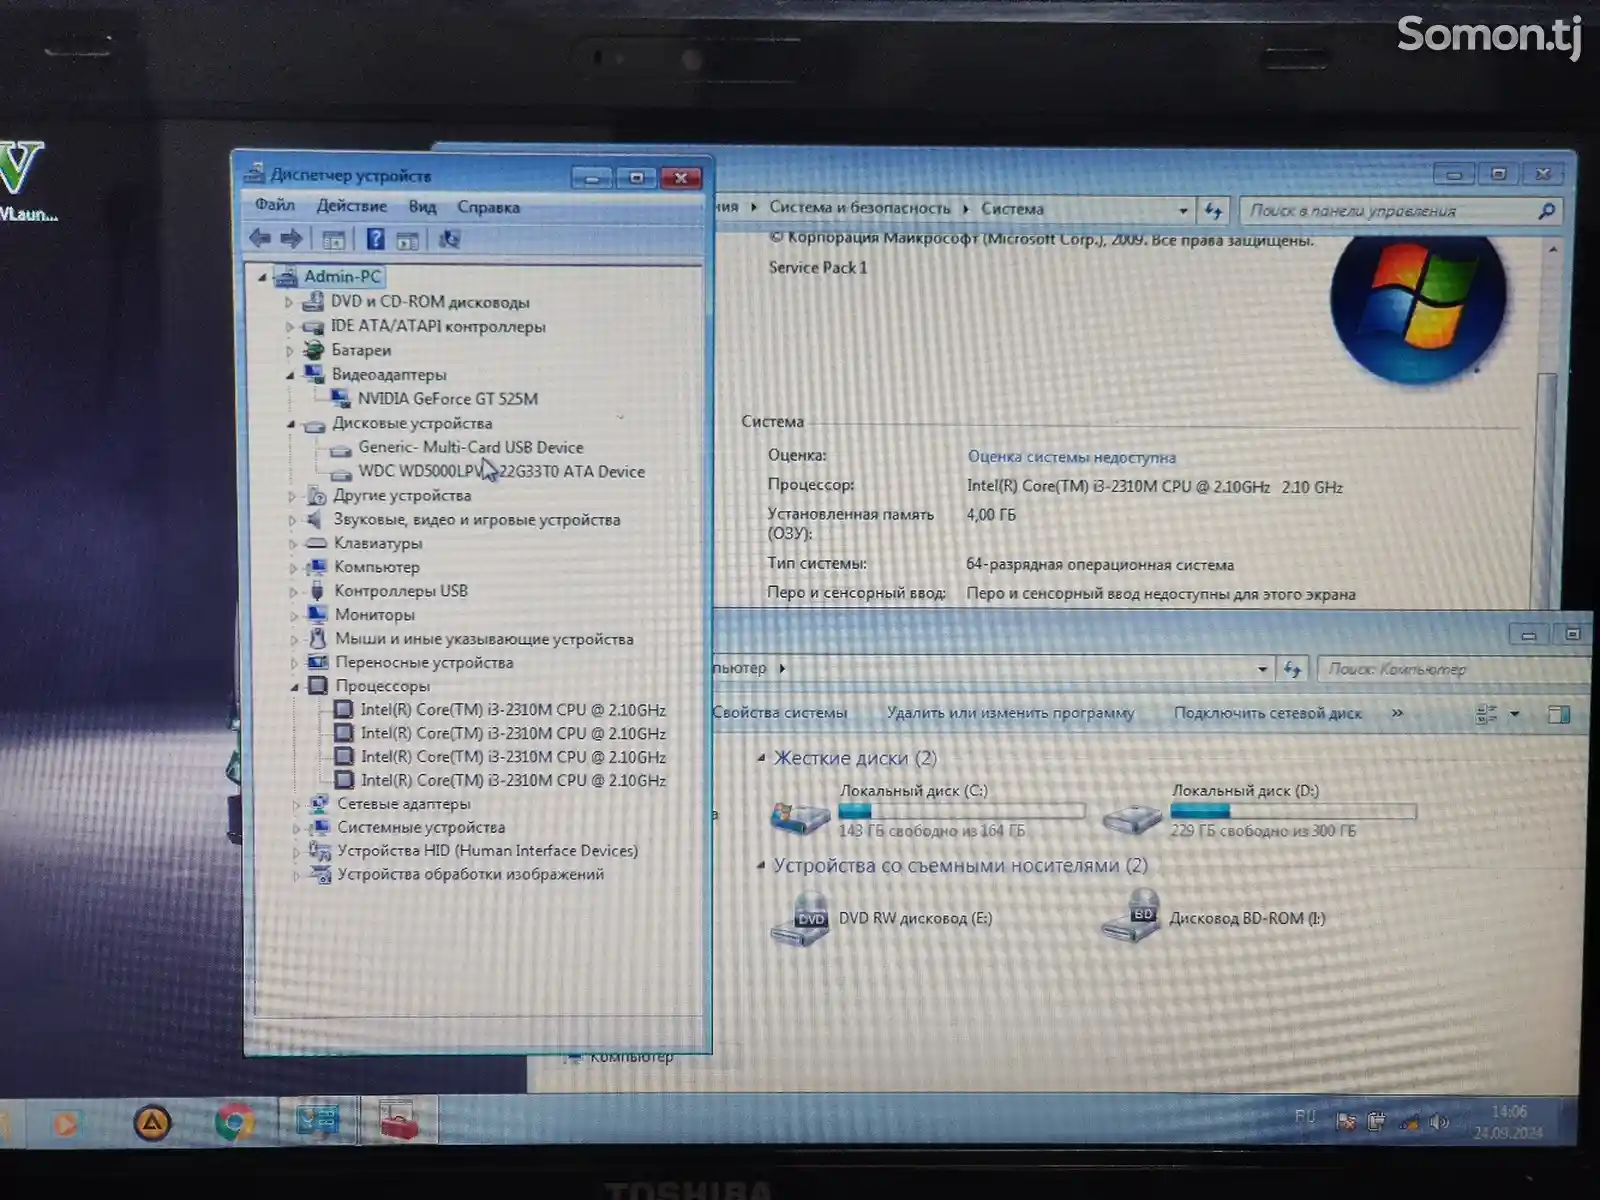
Task: Collapse the Admin-PC root node
Action: click(262, 277)
